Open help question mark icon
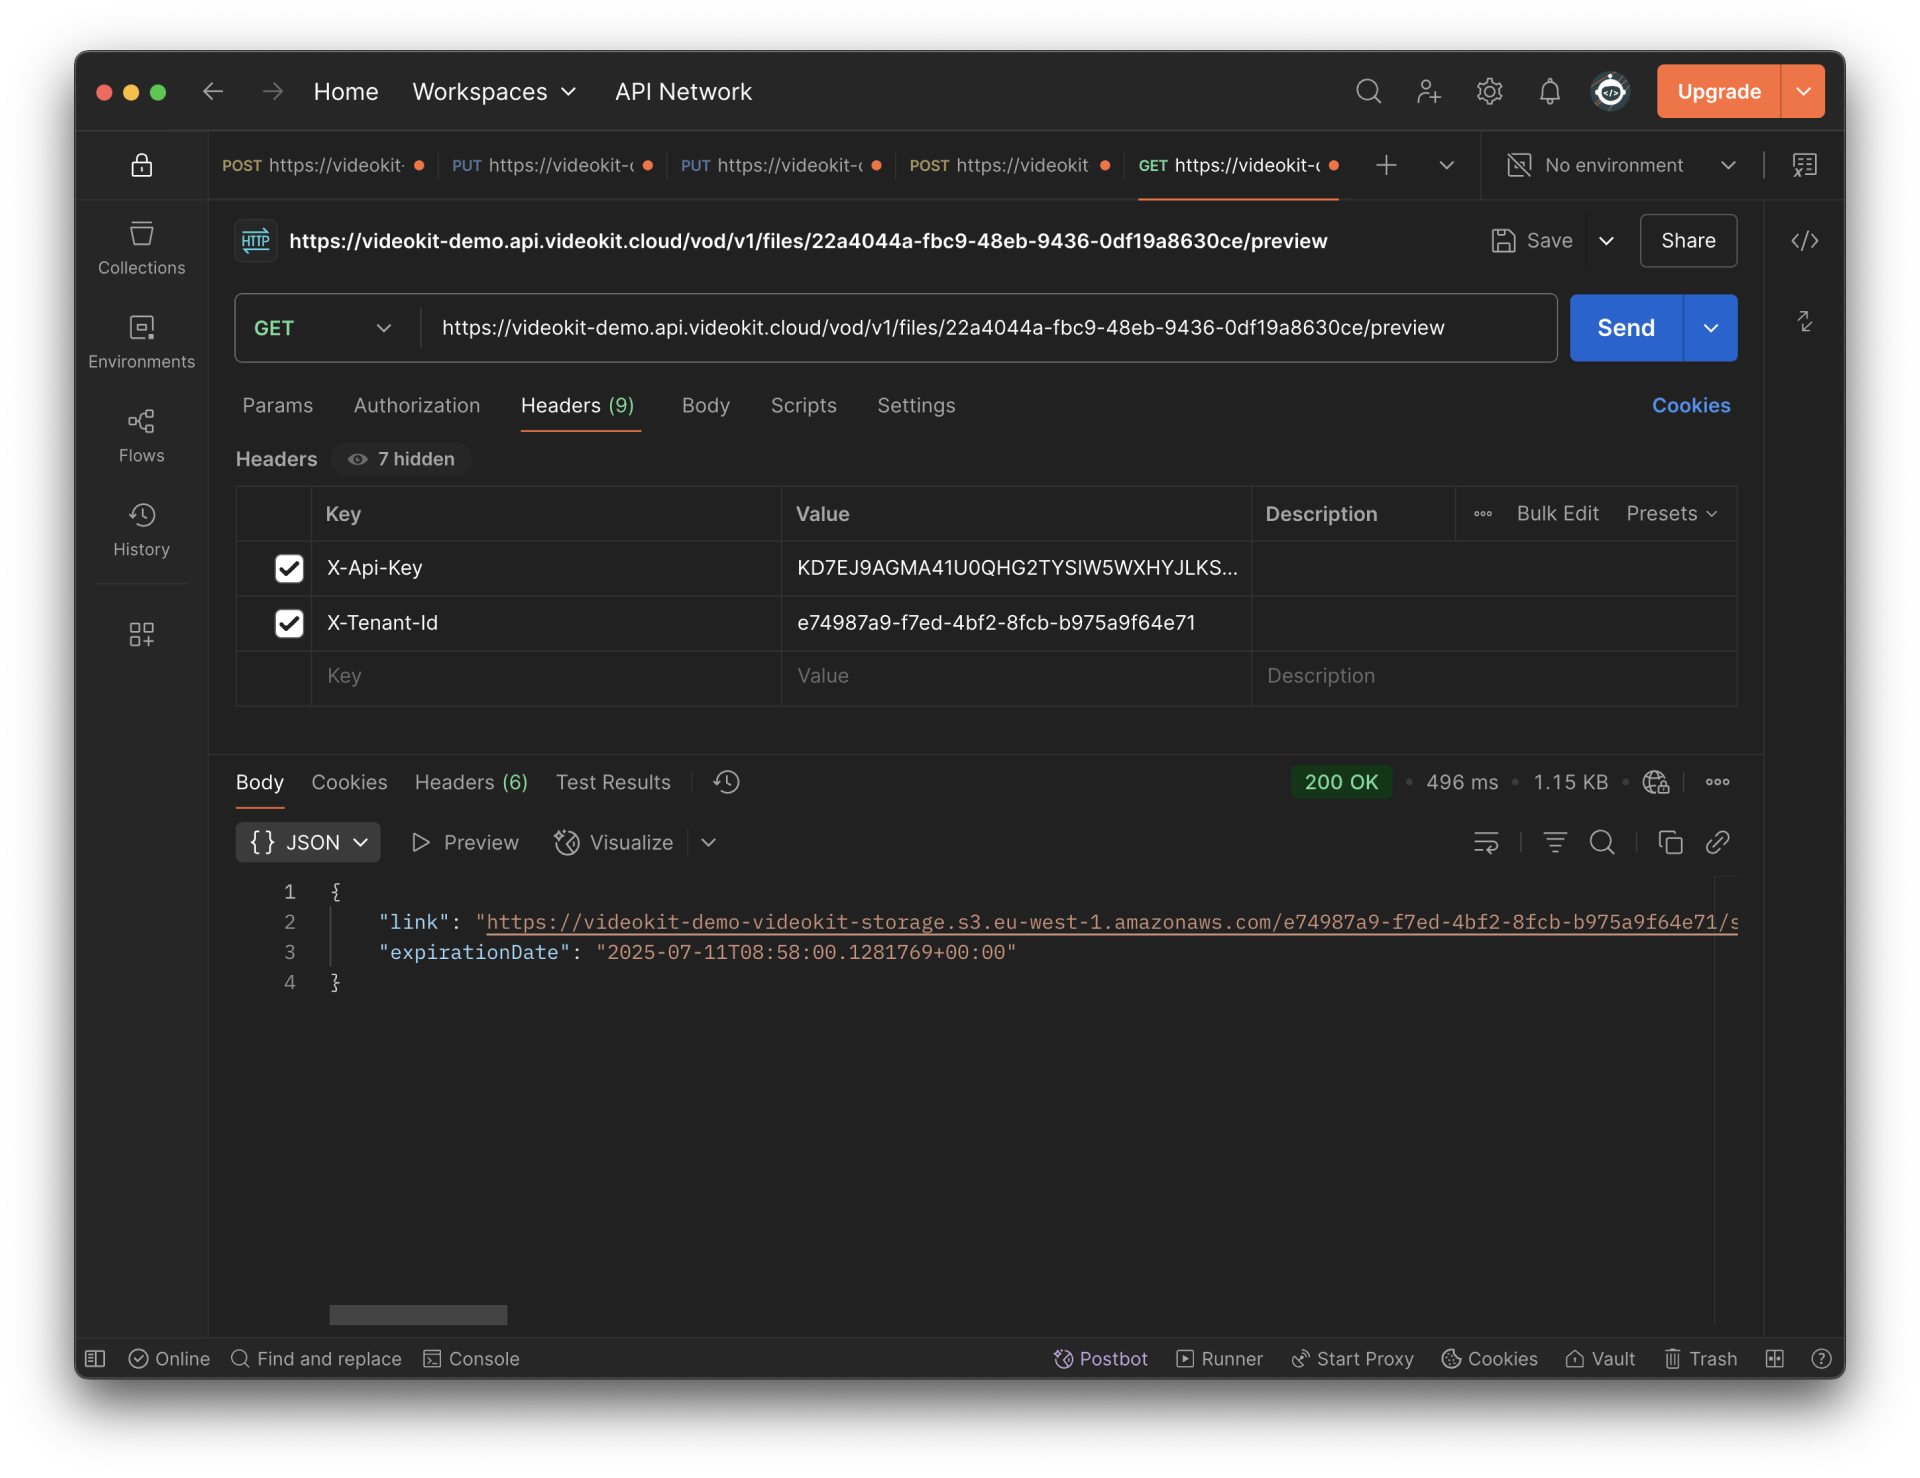This screenshot has height=1478, width=1920. (1821, 1358)
